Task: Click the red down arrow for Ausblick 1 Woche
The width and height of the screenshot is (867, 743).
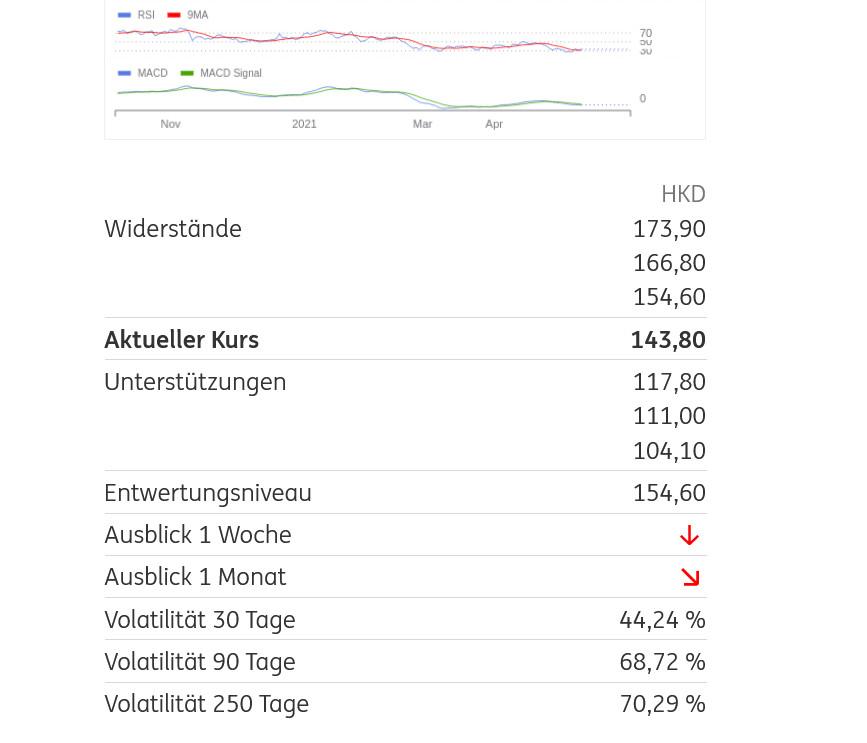Action: click(x=689, y=536)
